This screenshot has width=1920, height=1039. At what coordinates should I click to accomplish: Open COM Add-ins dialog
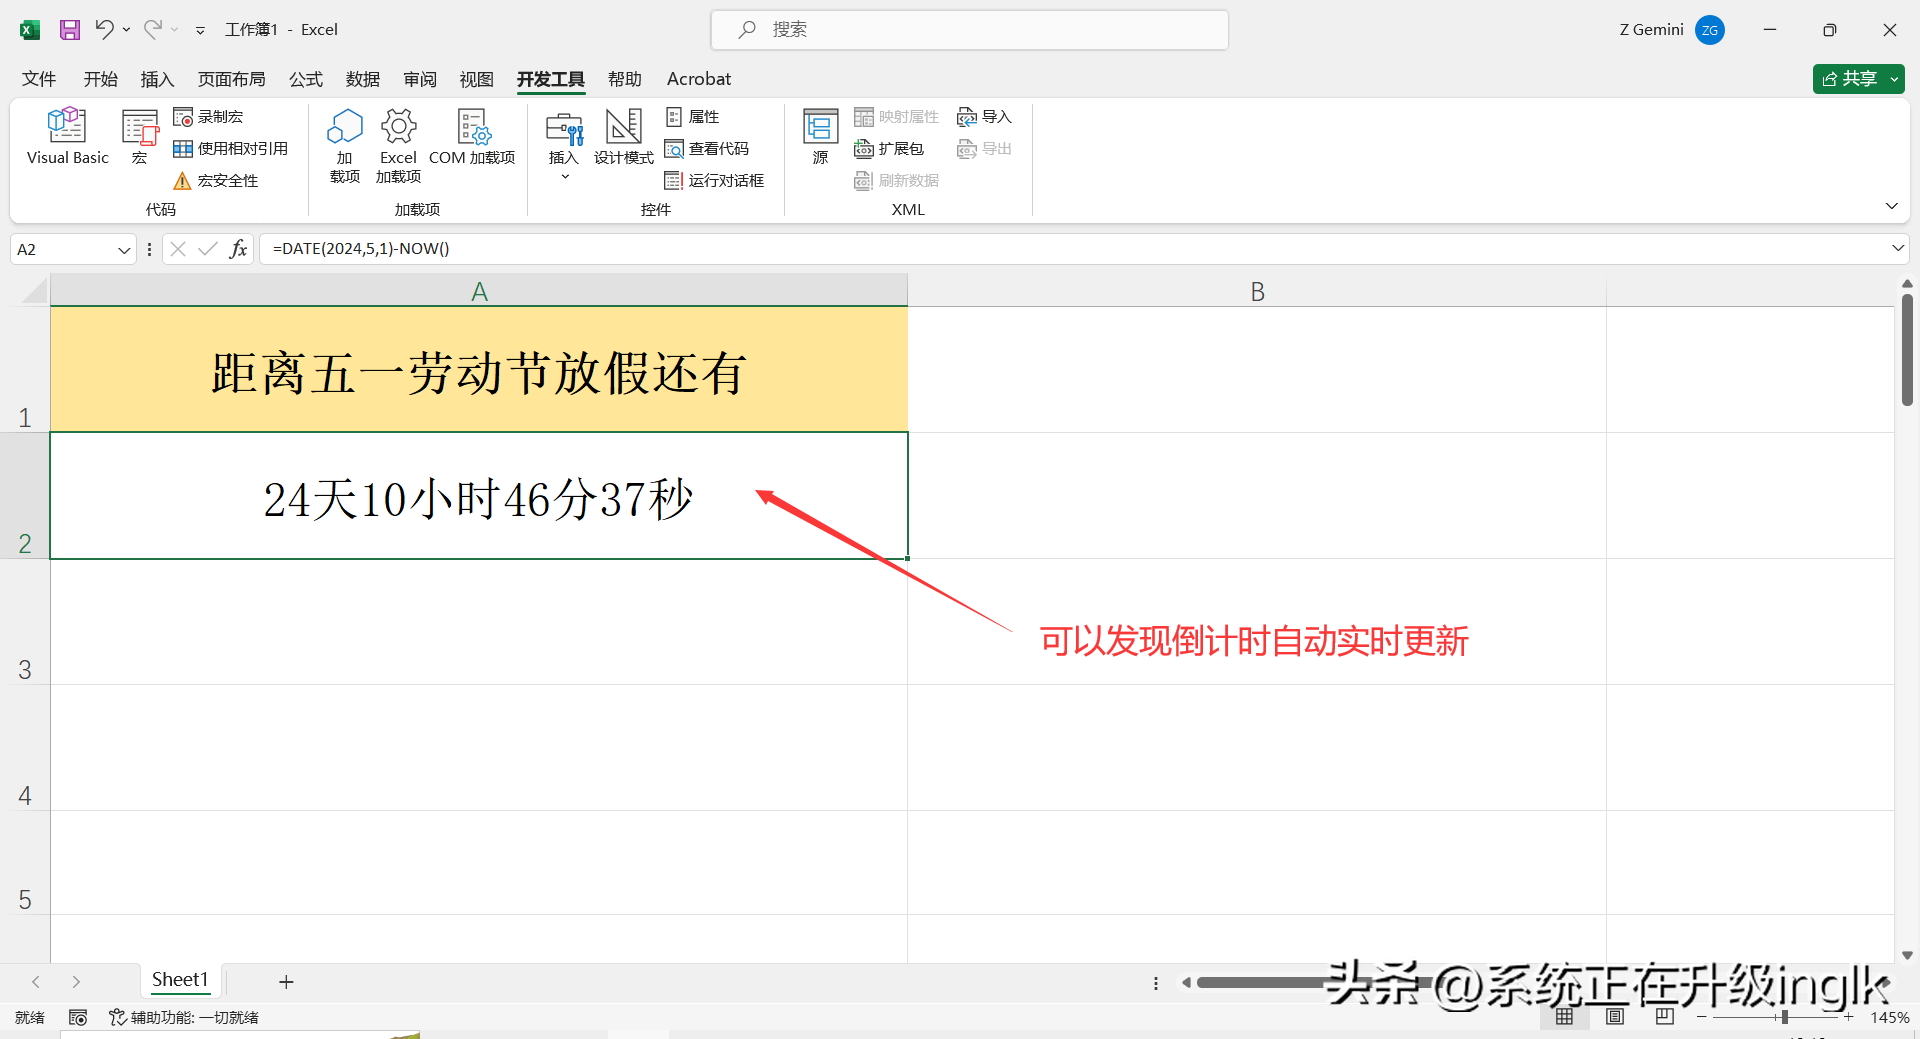pyautogui.click(x=472, y=136)
